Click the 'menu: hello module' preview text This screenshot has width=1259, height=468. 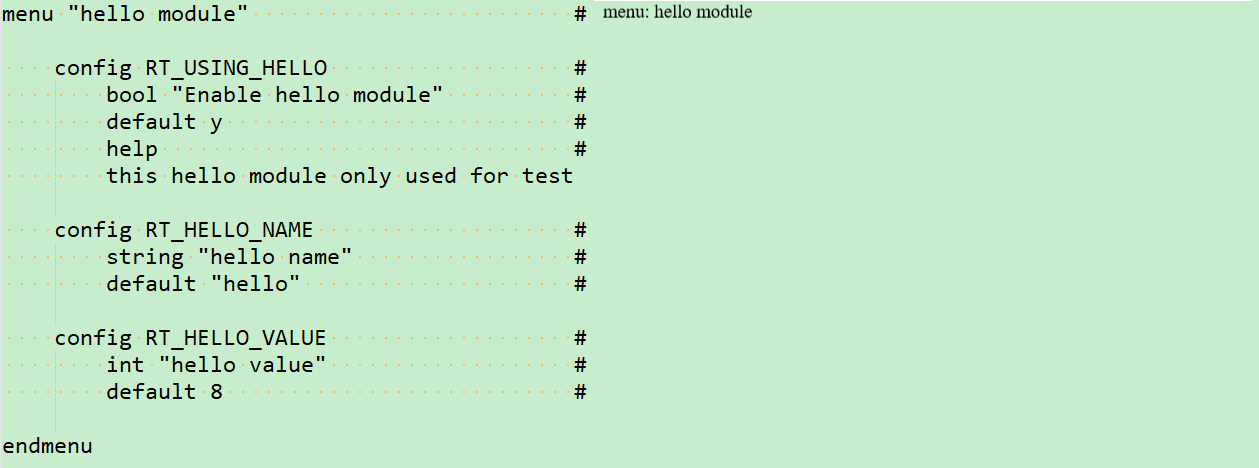click(677, 12)
